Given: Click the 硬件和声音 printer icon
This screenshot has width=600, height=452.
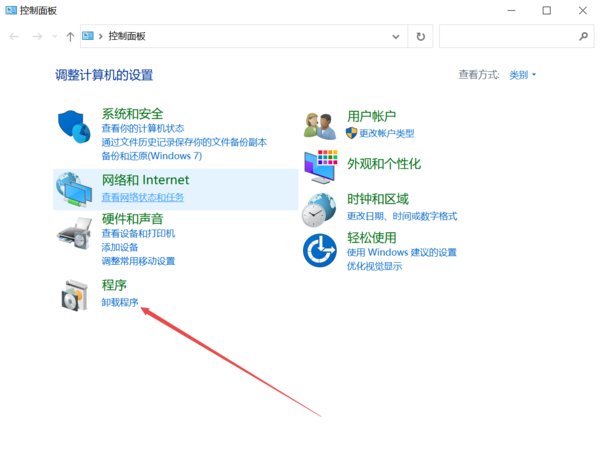Looking at the screenshot, I should [x=75, y=236].
